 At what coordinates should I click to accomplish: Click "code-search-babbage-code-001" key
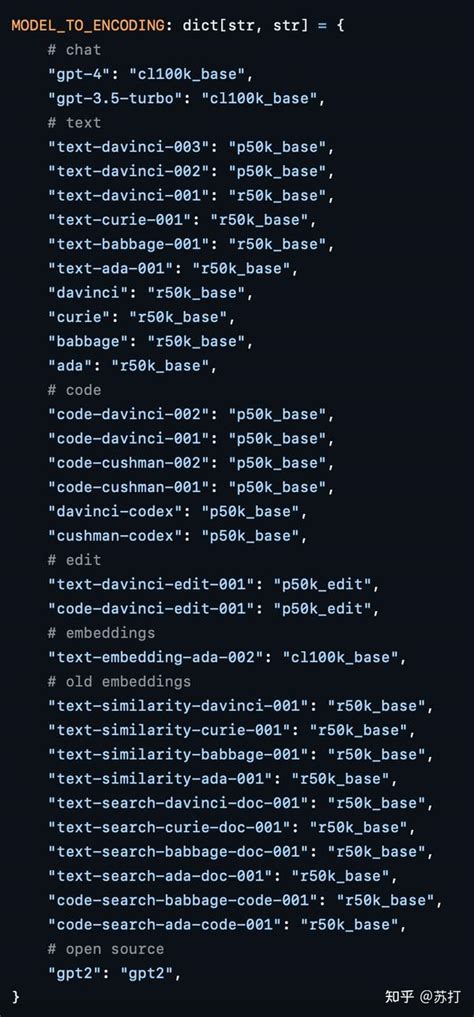187,900
